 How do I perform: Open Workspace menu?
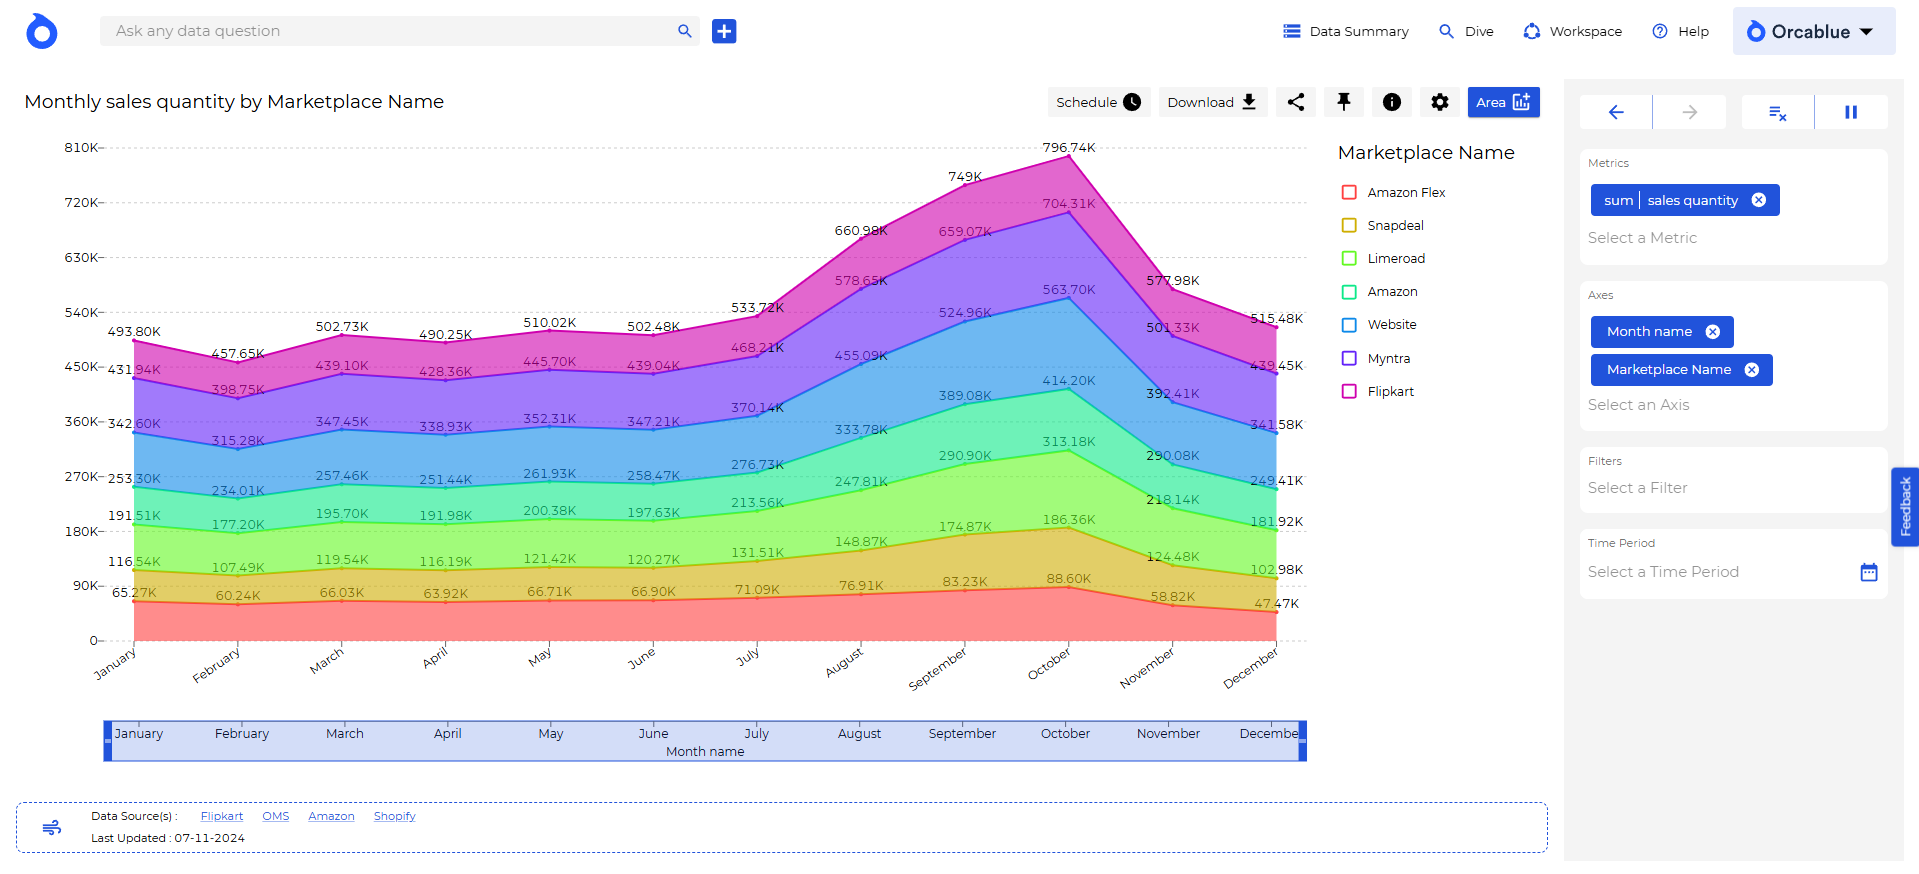(x=1573, y=31)
